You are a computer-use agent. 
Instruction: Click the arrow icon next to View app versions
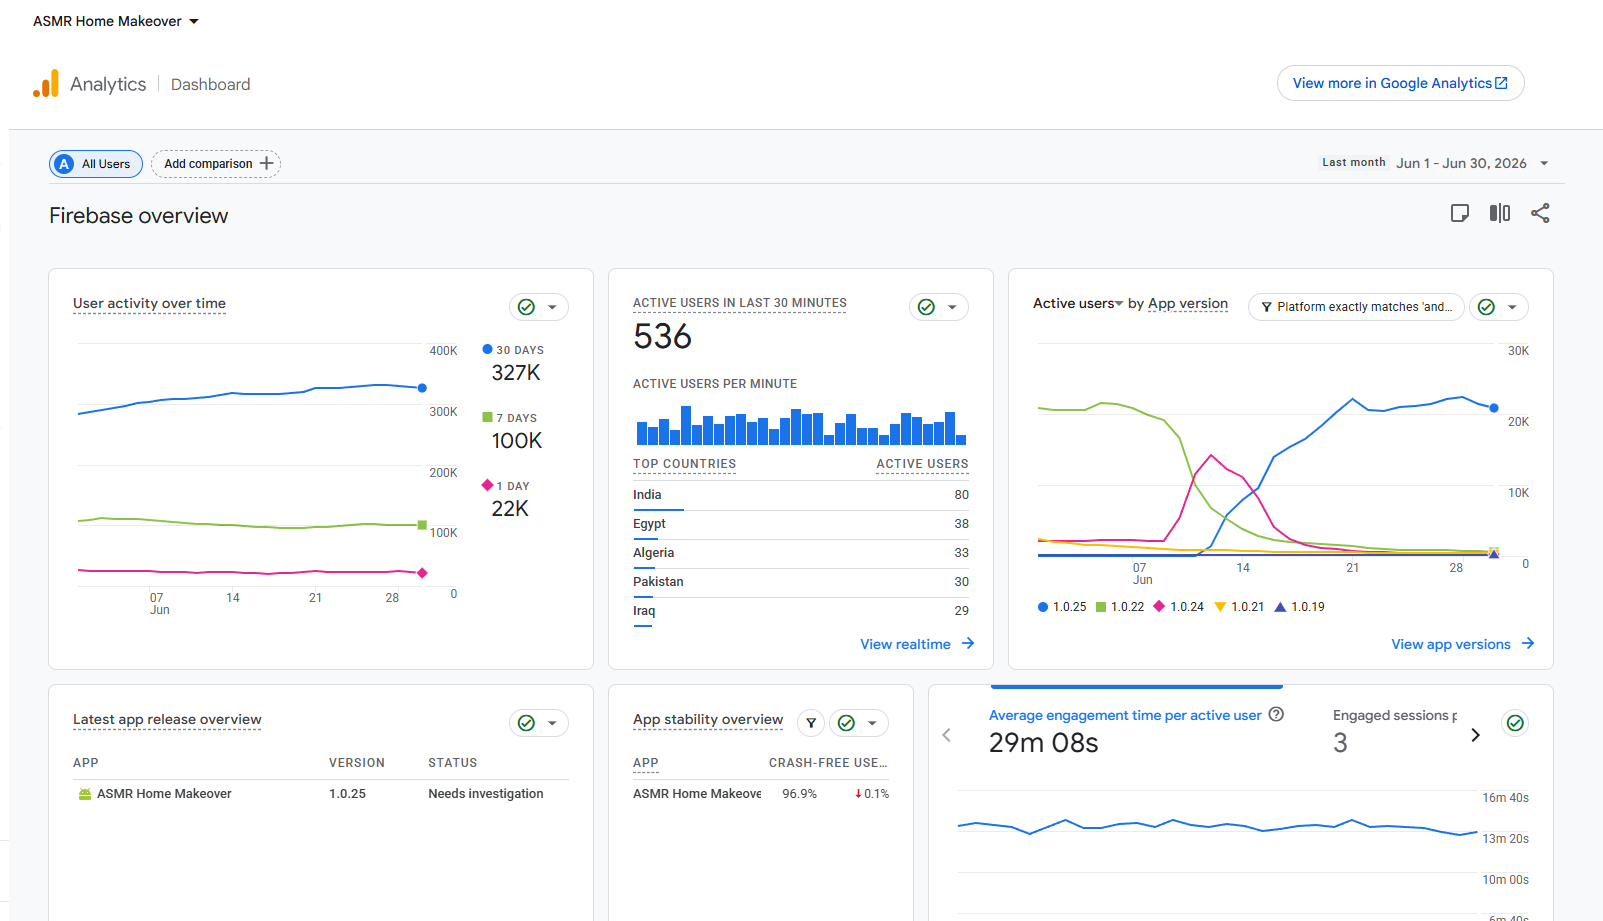[x=1528, y=643]
